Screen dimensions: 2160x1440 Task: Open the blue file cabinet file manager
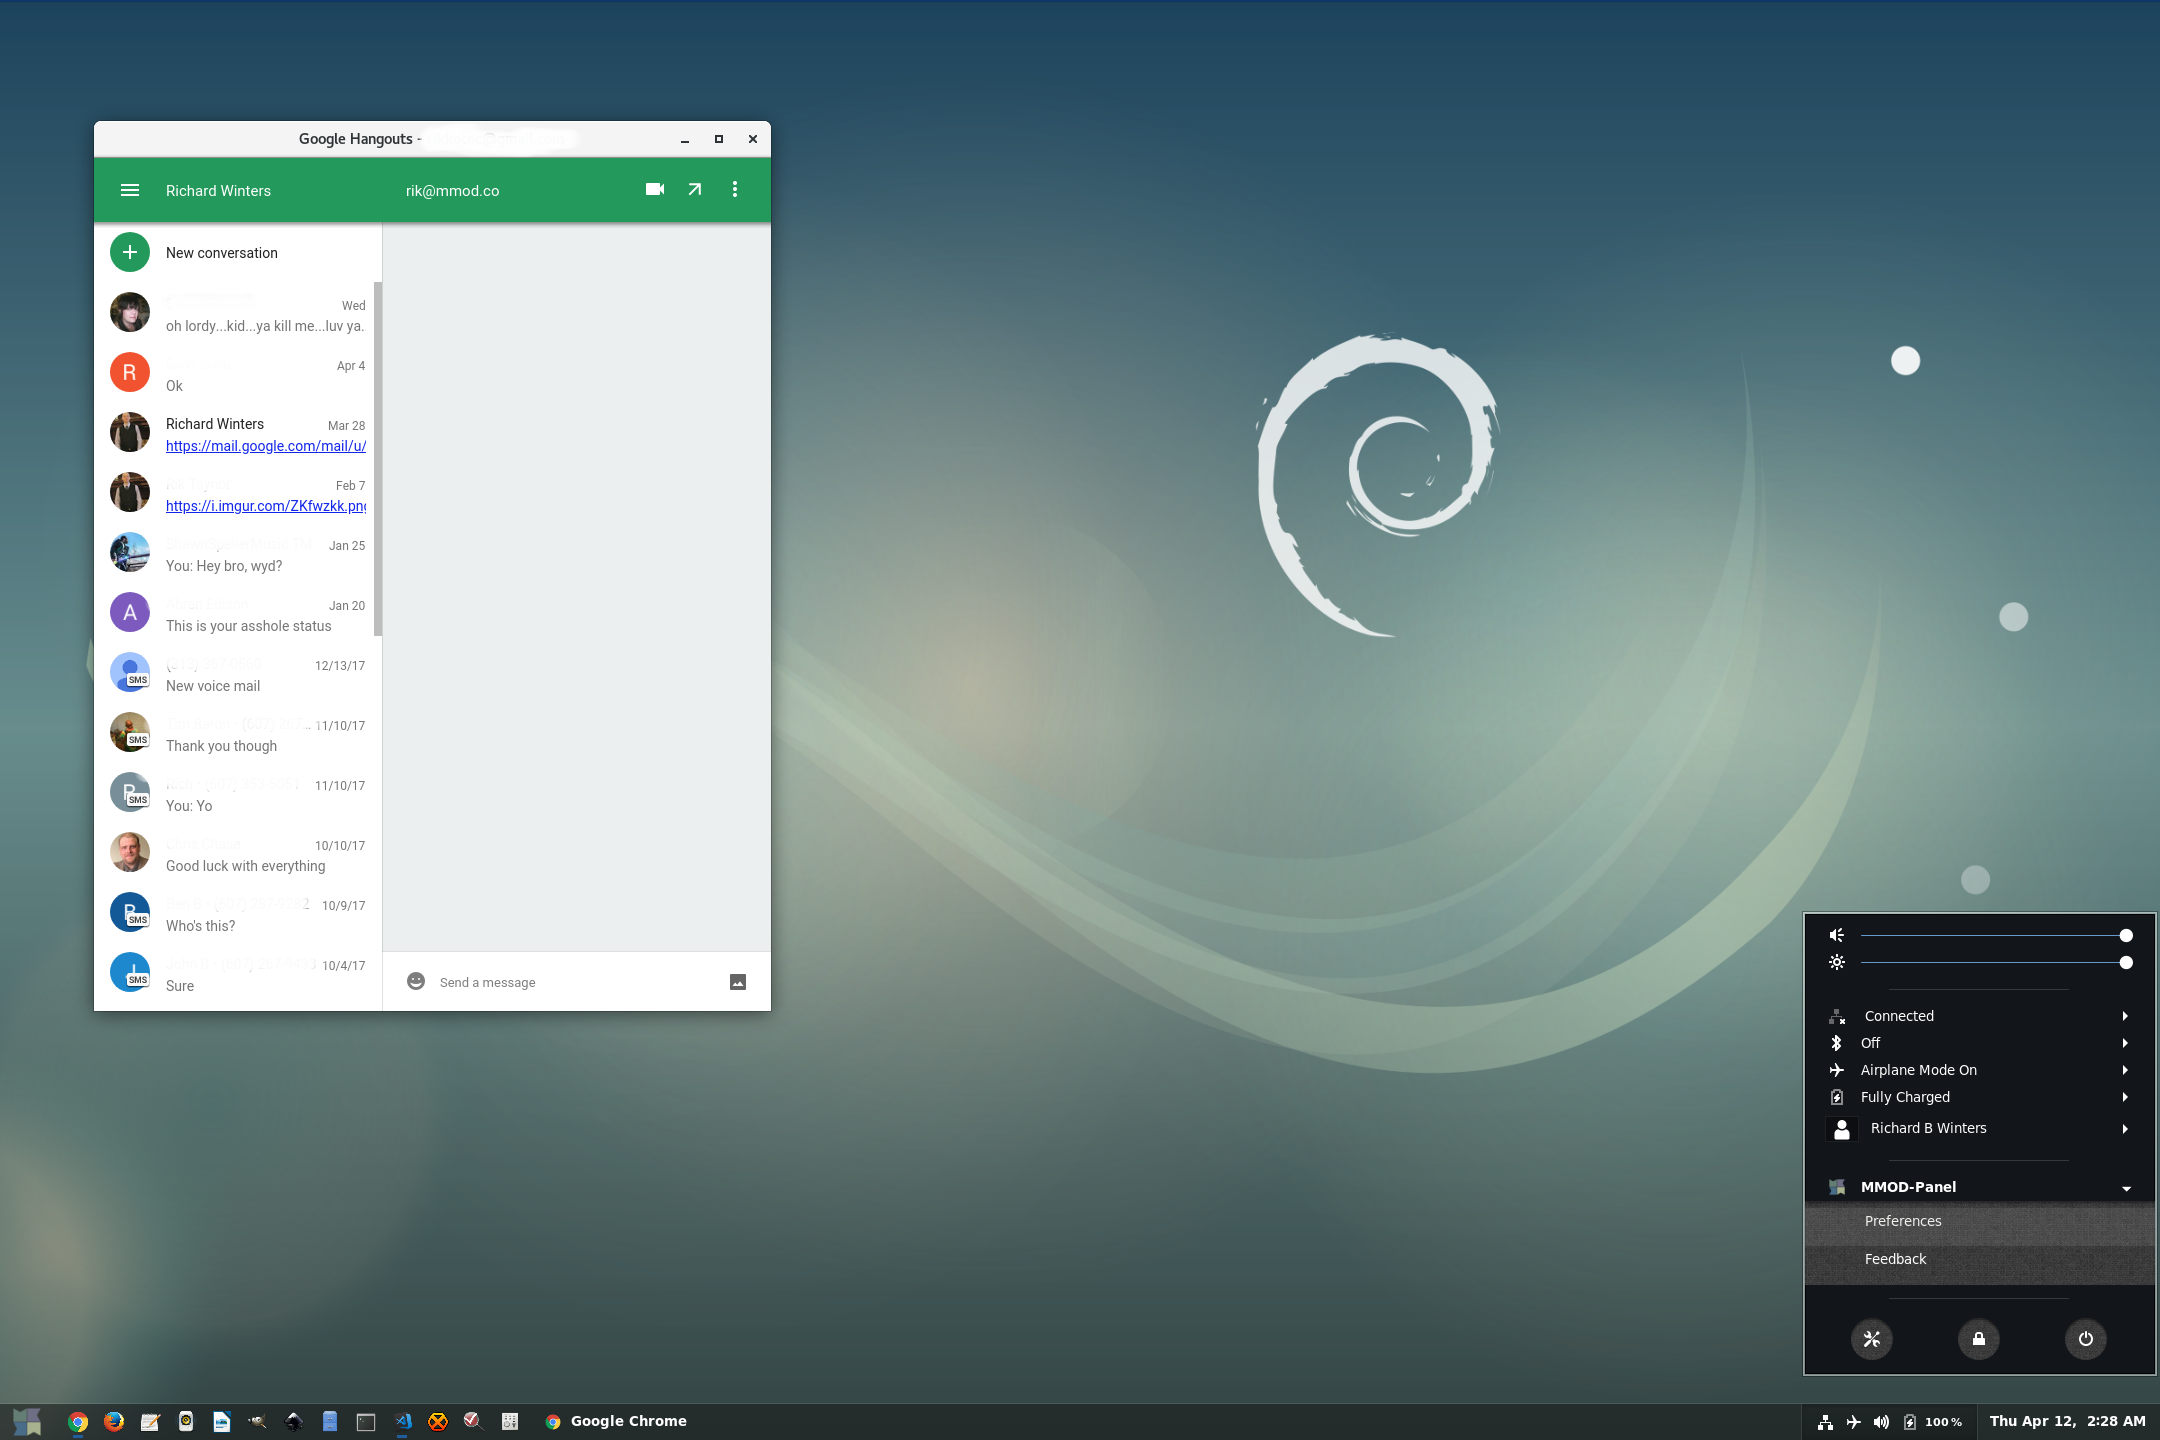pos(330,1421)
